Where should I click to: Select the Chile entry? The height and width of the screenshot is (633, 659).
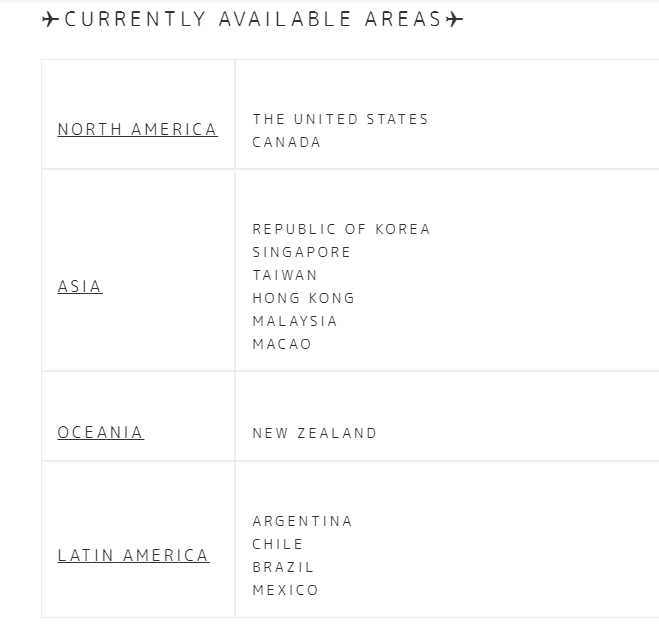(x=277, y=544)
